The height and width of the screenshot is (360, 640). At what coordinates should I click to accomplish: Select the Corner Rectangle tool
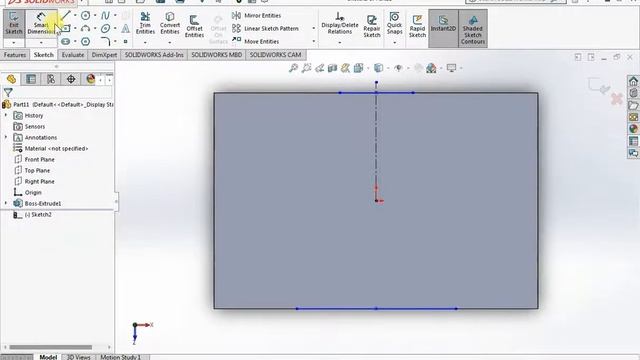pyautogui.click(x=66, y=29)
